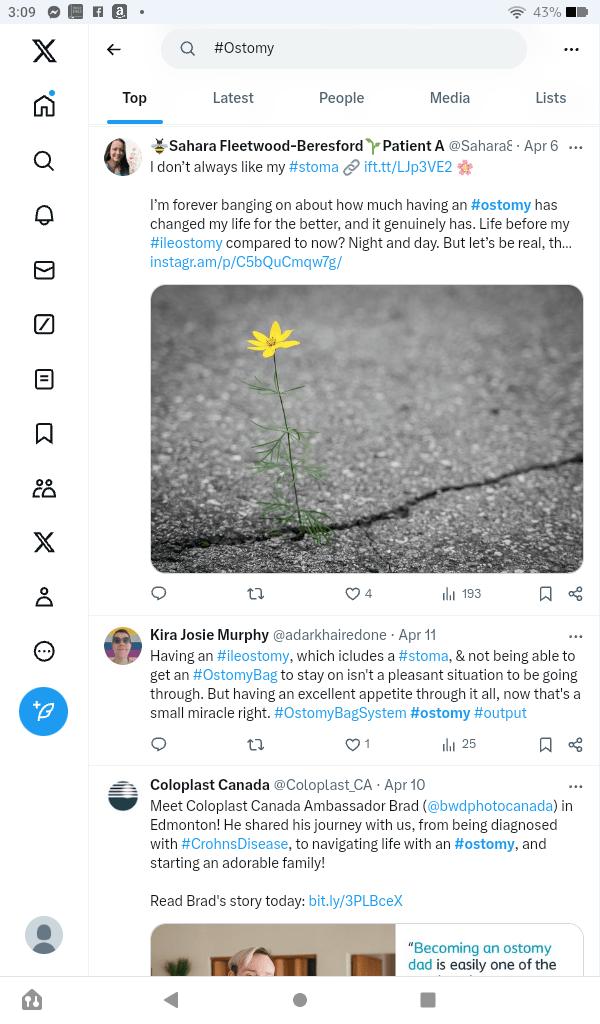Open Notifications bell in sidebar
This screenshot has width=600, height=1024.
tap(44, 215)
